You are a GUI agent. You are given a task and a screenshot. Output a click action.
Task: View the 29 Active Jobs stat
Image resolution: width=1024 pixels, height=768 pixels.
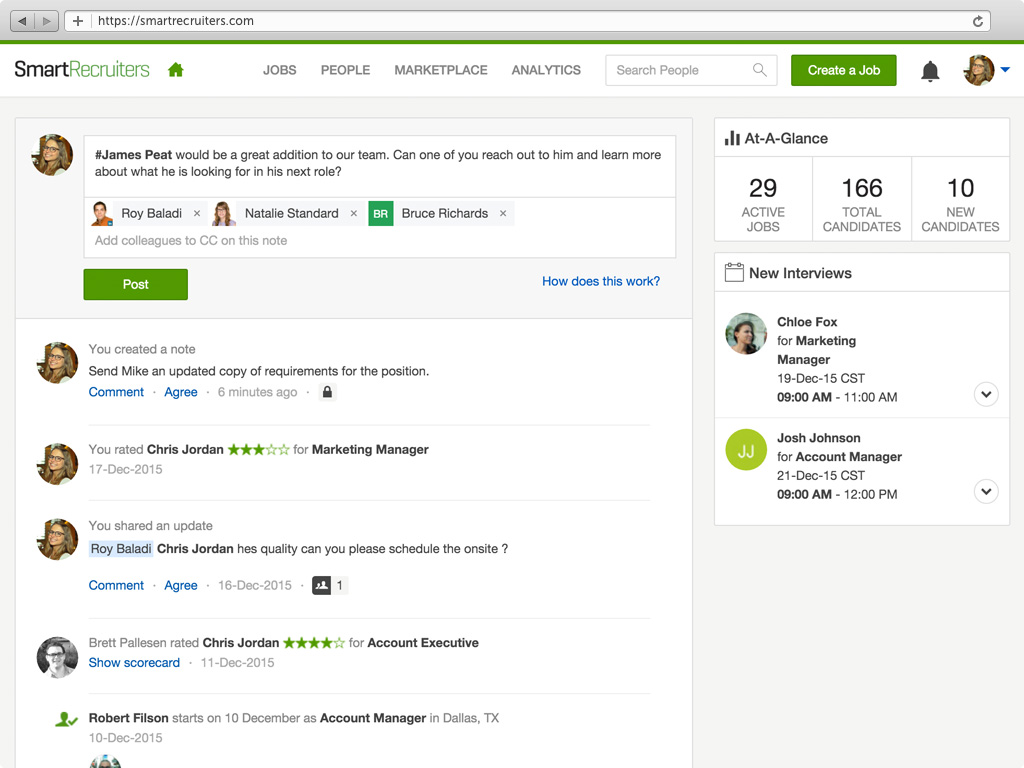[x=763, y=203]
